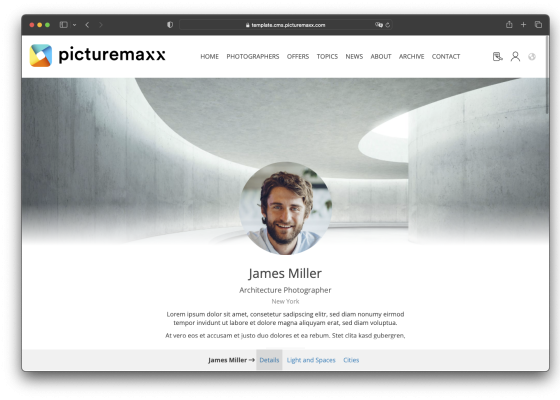Open the TOPICS menu item
Screen dimensions: 560x400
[327, 56]
